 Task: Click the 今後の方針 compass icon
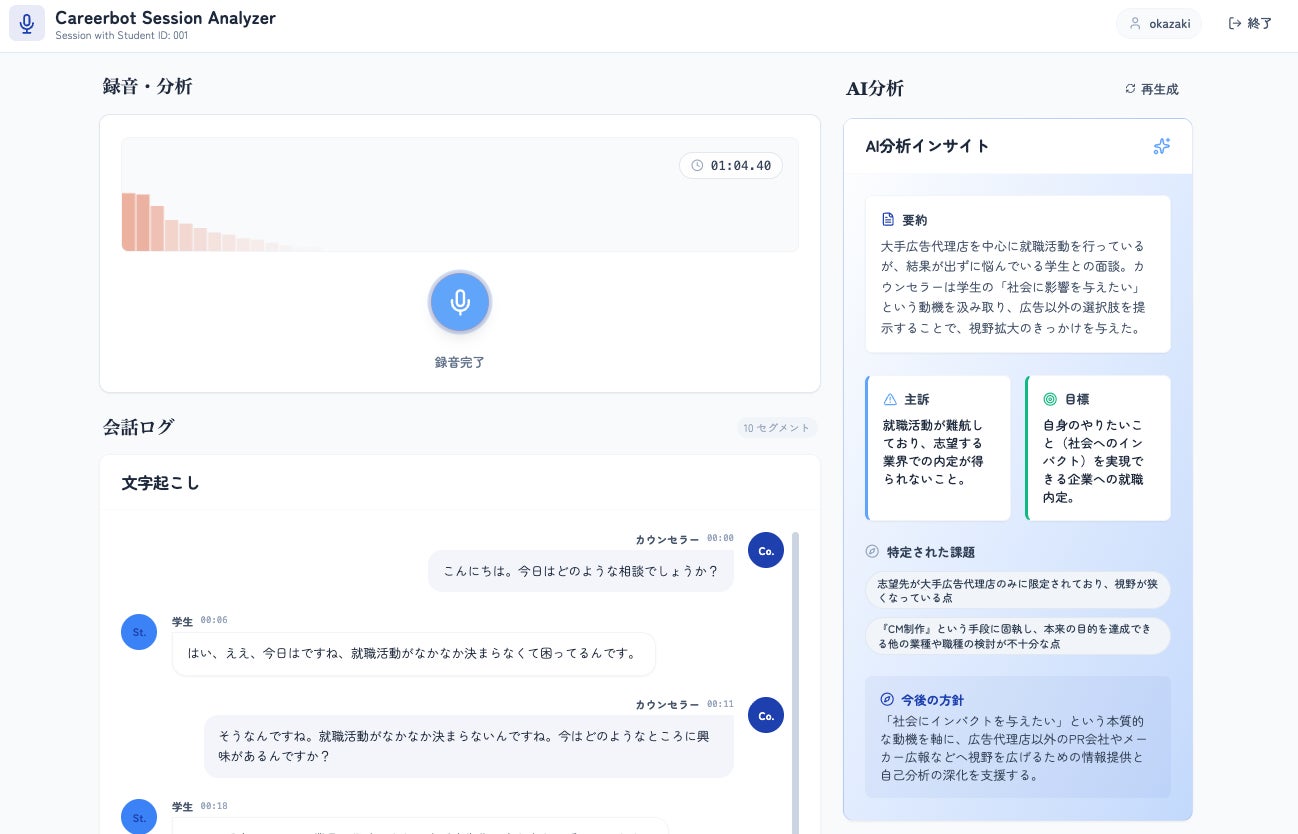(886, 700)
